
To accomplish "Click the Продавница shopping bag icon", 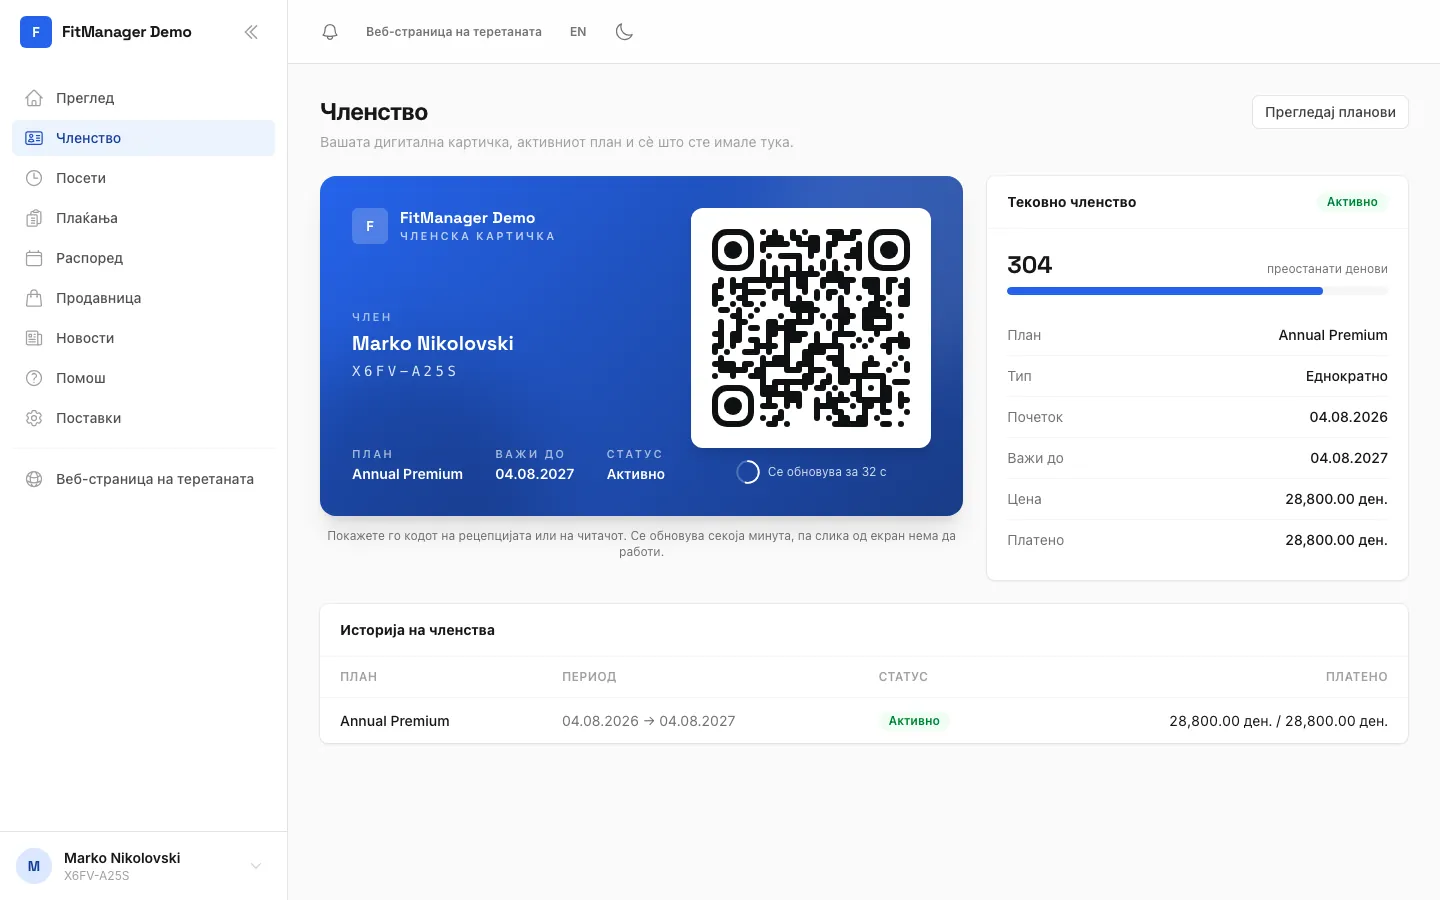I will 34,298.
